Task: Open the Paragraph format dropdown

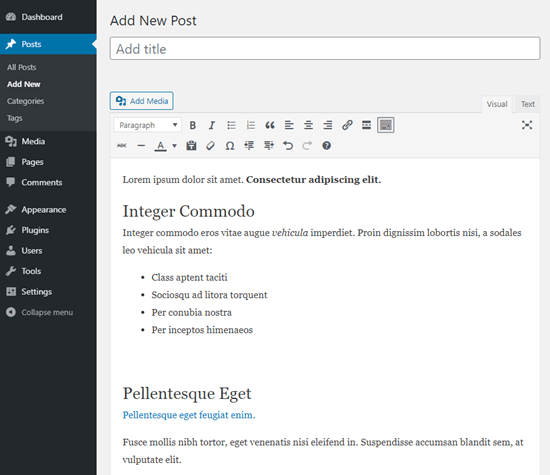Action: coord(148,125)
